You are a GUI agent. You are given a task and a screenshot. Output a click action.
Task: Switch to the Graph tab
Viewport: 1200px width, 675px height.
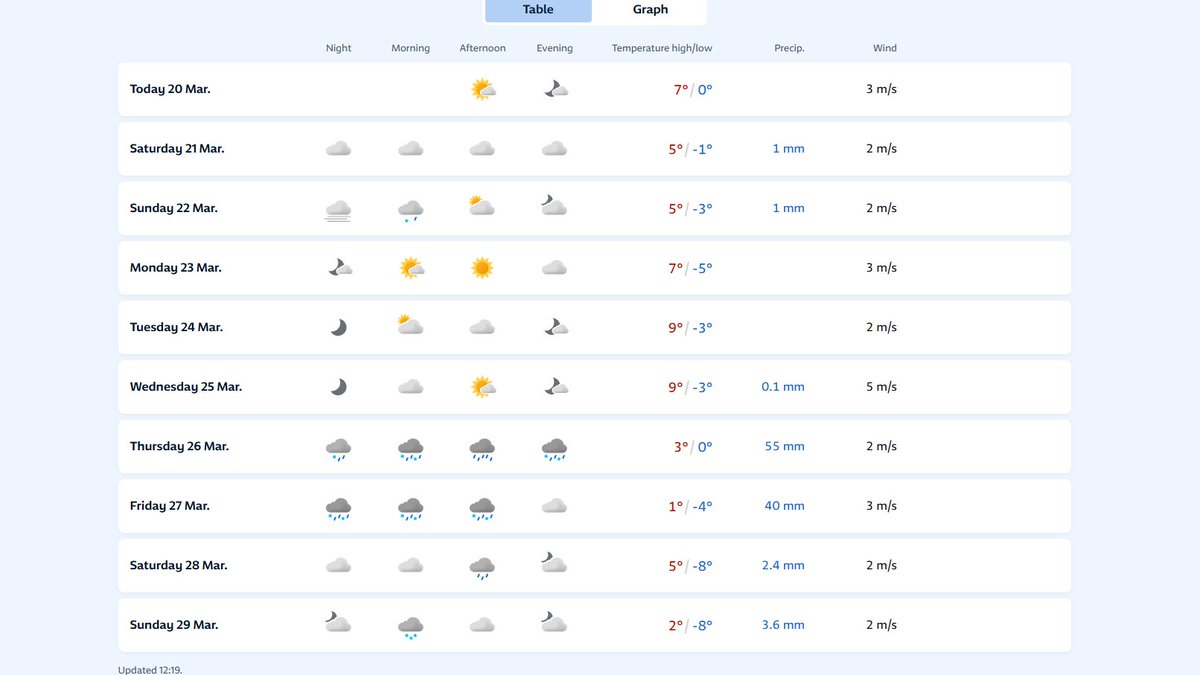[650, 10]
